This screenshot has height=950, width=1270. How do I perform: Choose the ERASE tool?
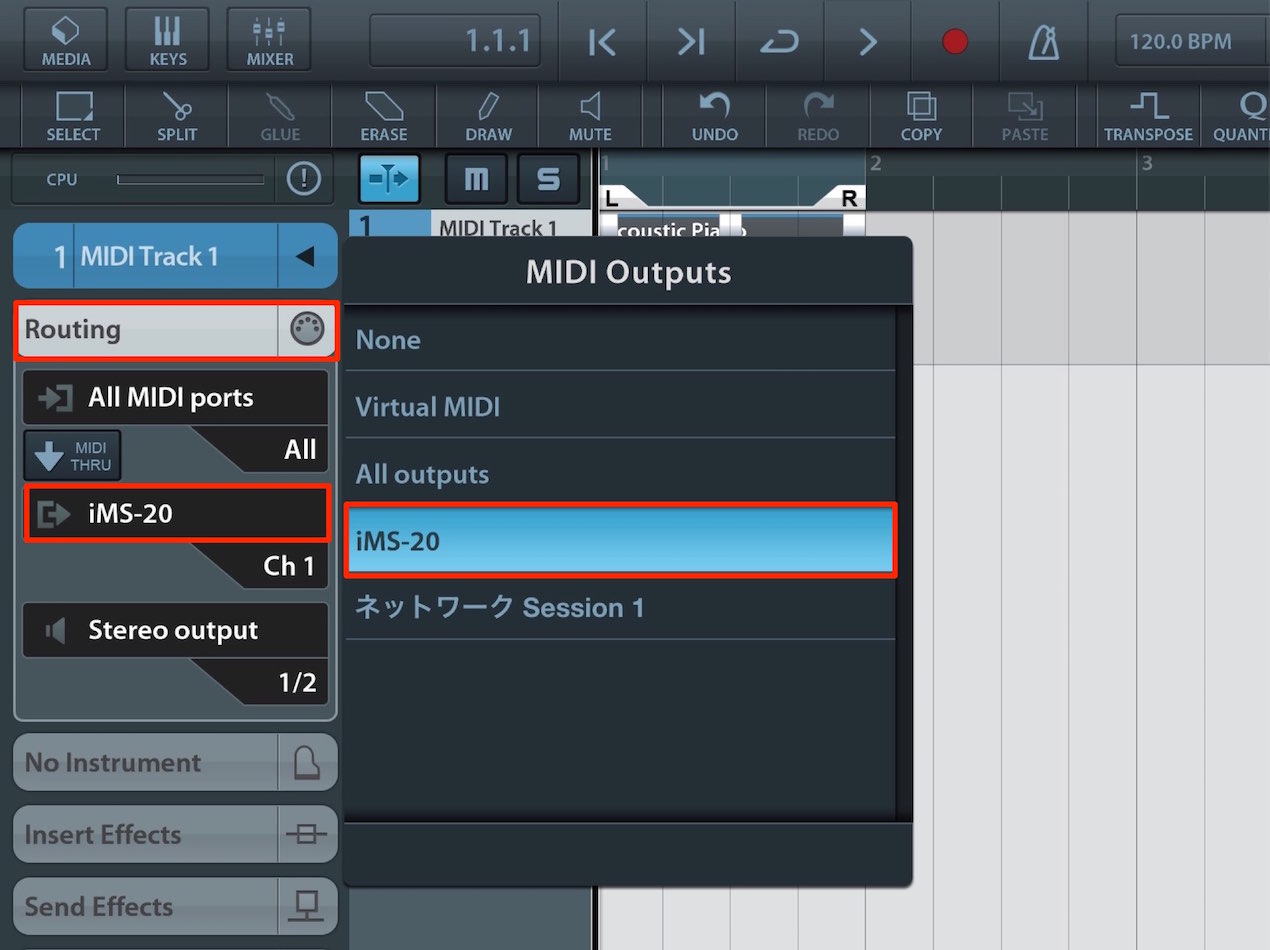point(384,116)
